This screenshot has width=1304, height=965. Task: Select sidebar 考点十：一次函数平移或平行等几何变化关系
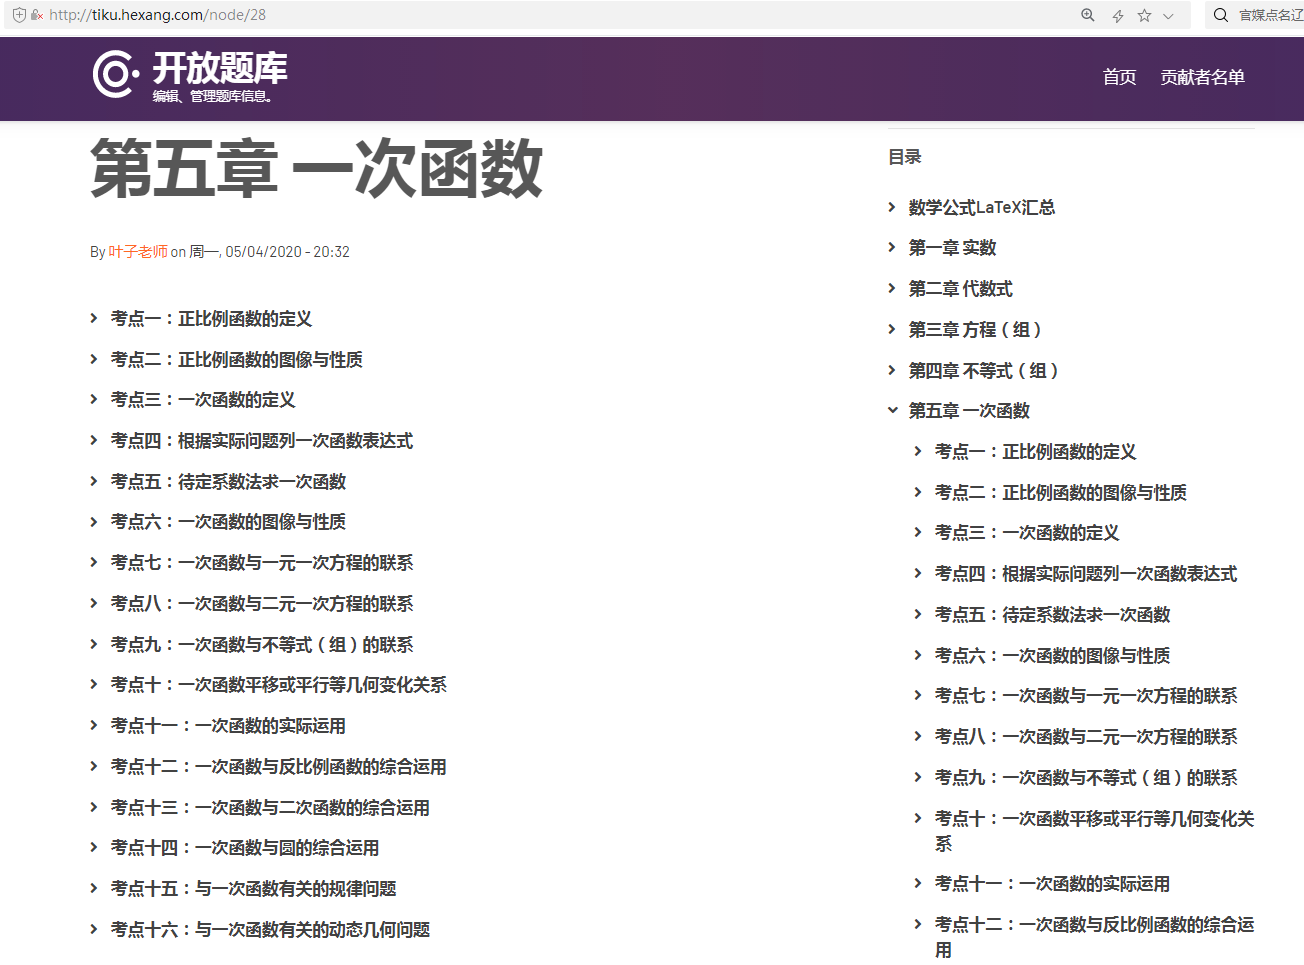point(1094,831)
